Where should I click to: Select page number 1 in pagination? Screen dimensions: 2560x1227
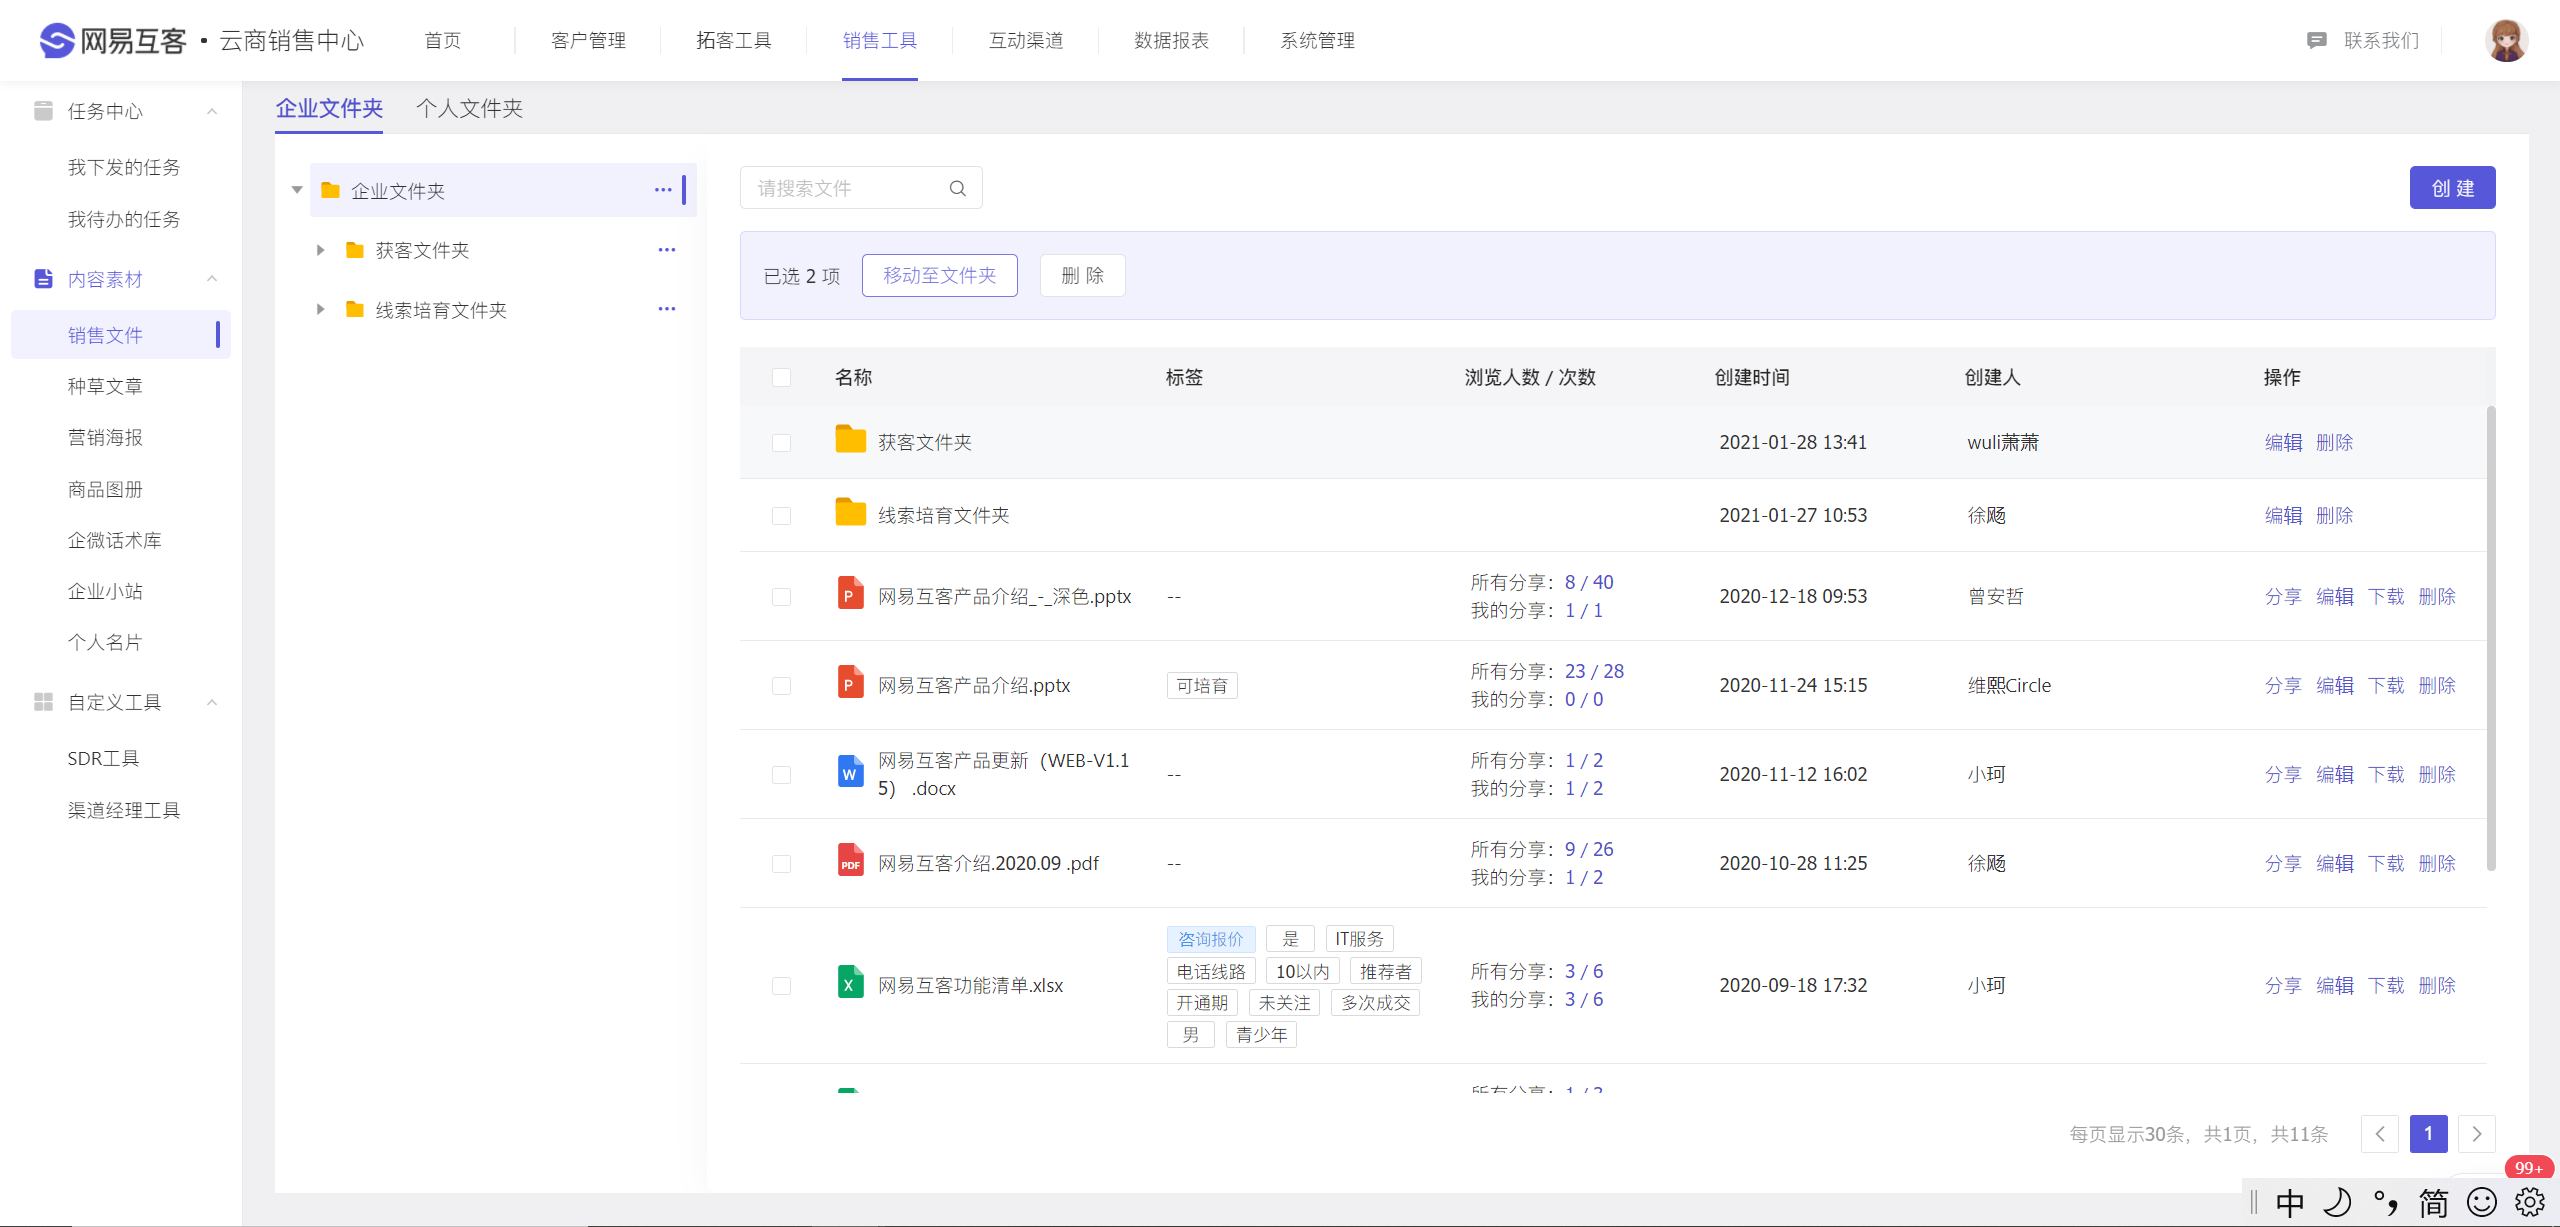[x=2428, y=1133]
